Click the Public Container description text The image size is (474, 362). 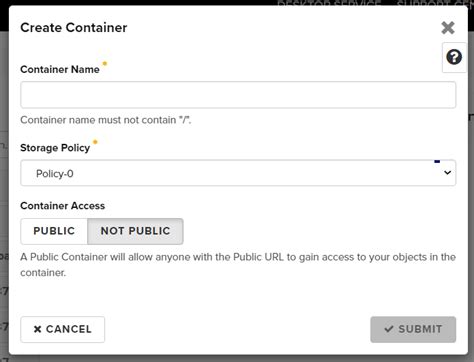pos(238,265)
